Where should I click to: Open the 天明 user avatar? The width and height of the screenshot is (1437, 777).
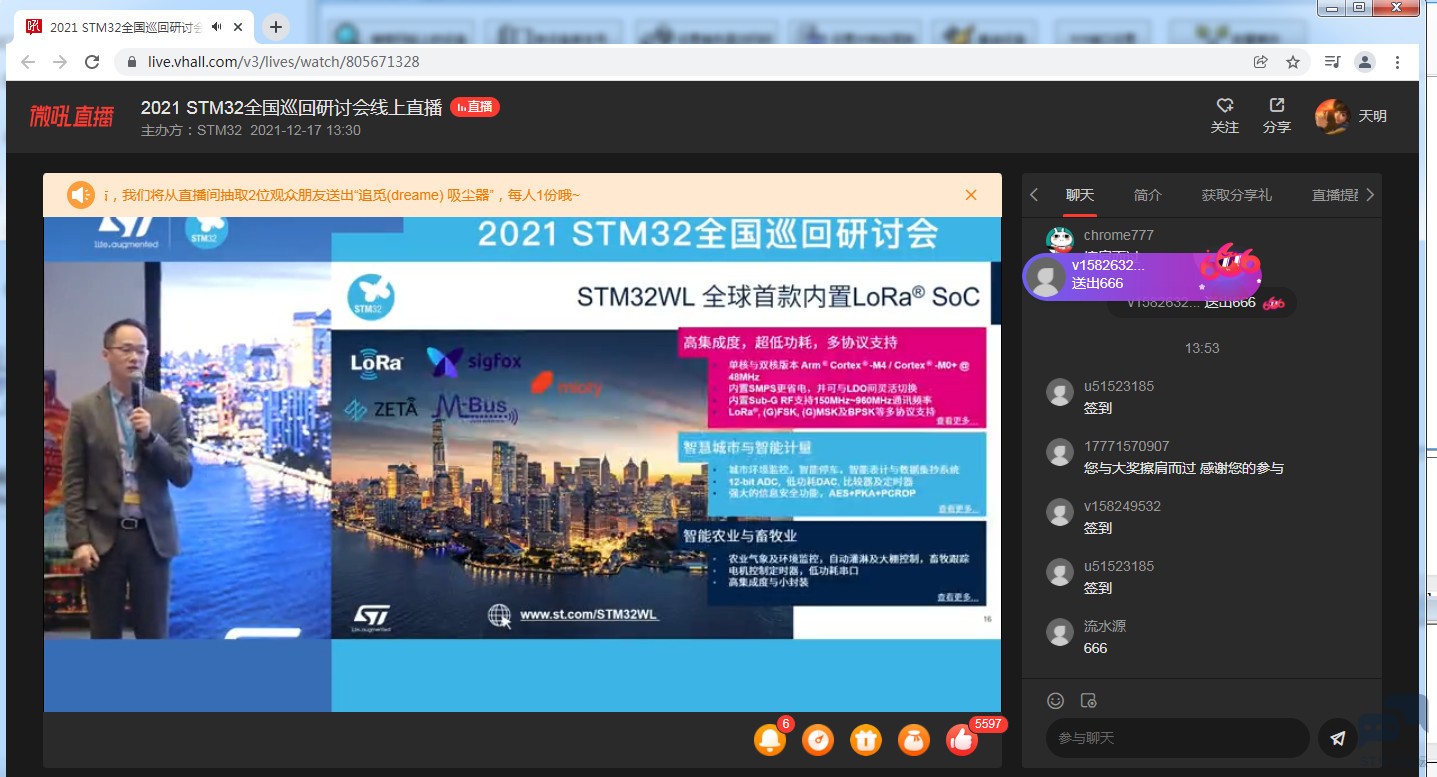pyautogui.click(x=1332, y=116)
